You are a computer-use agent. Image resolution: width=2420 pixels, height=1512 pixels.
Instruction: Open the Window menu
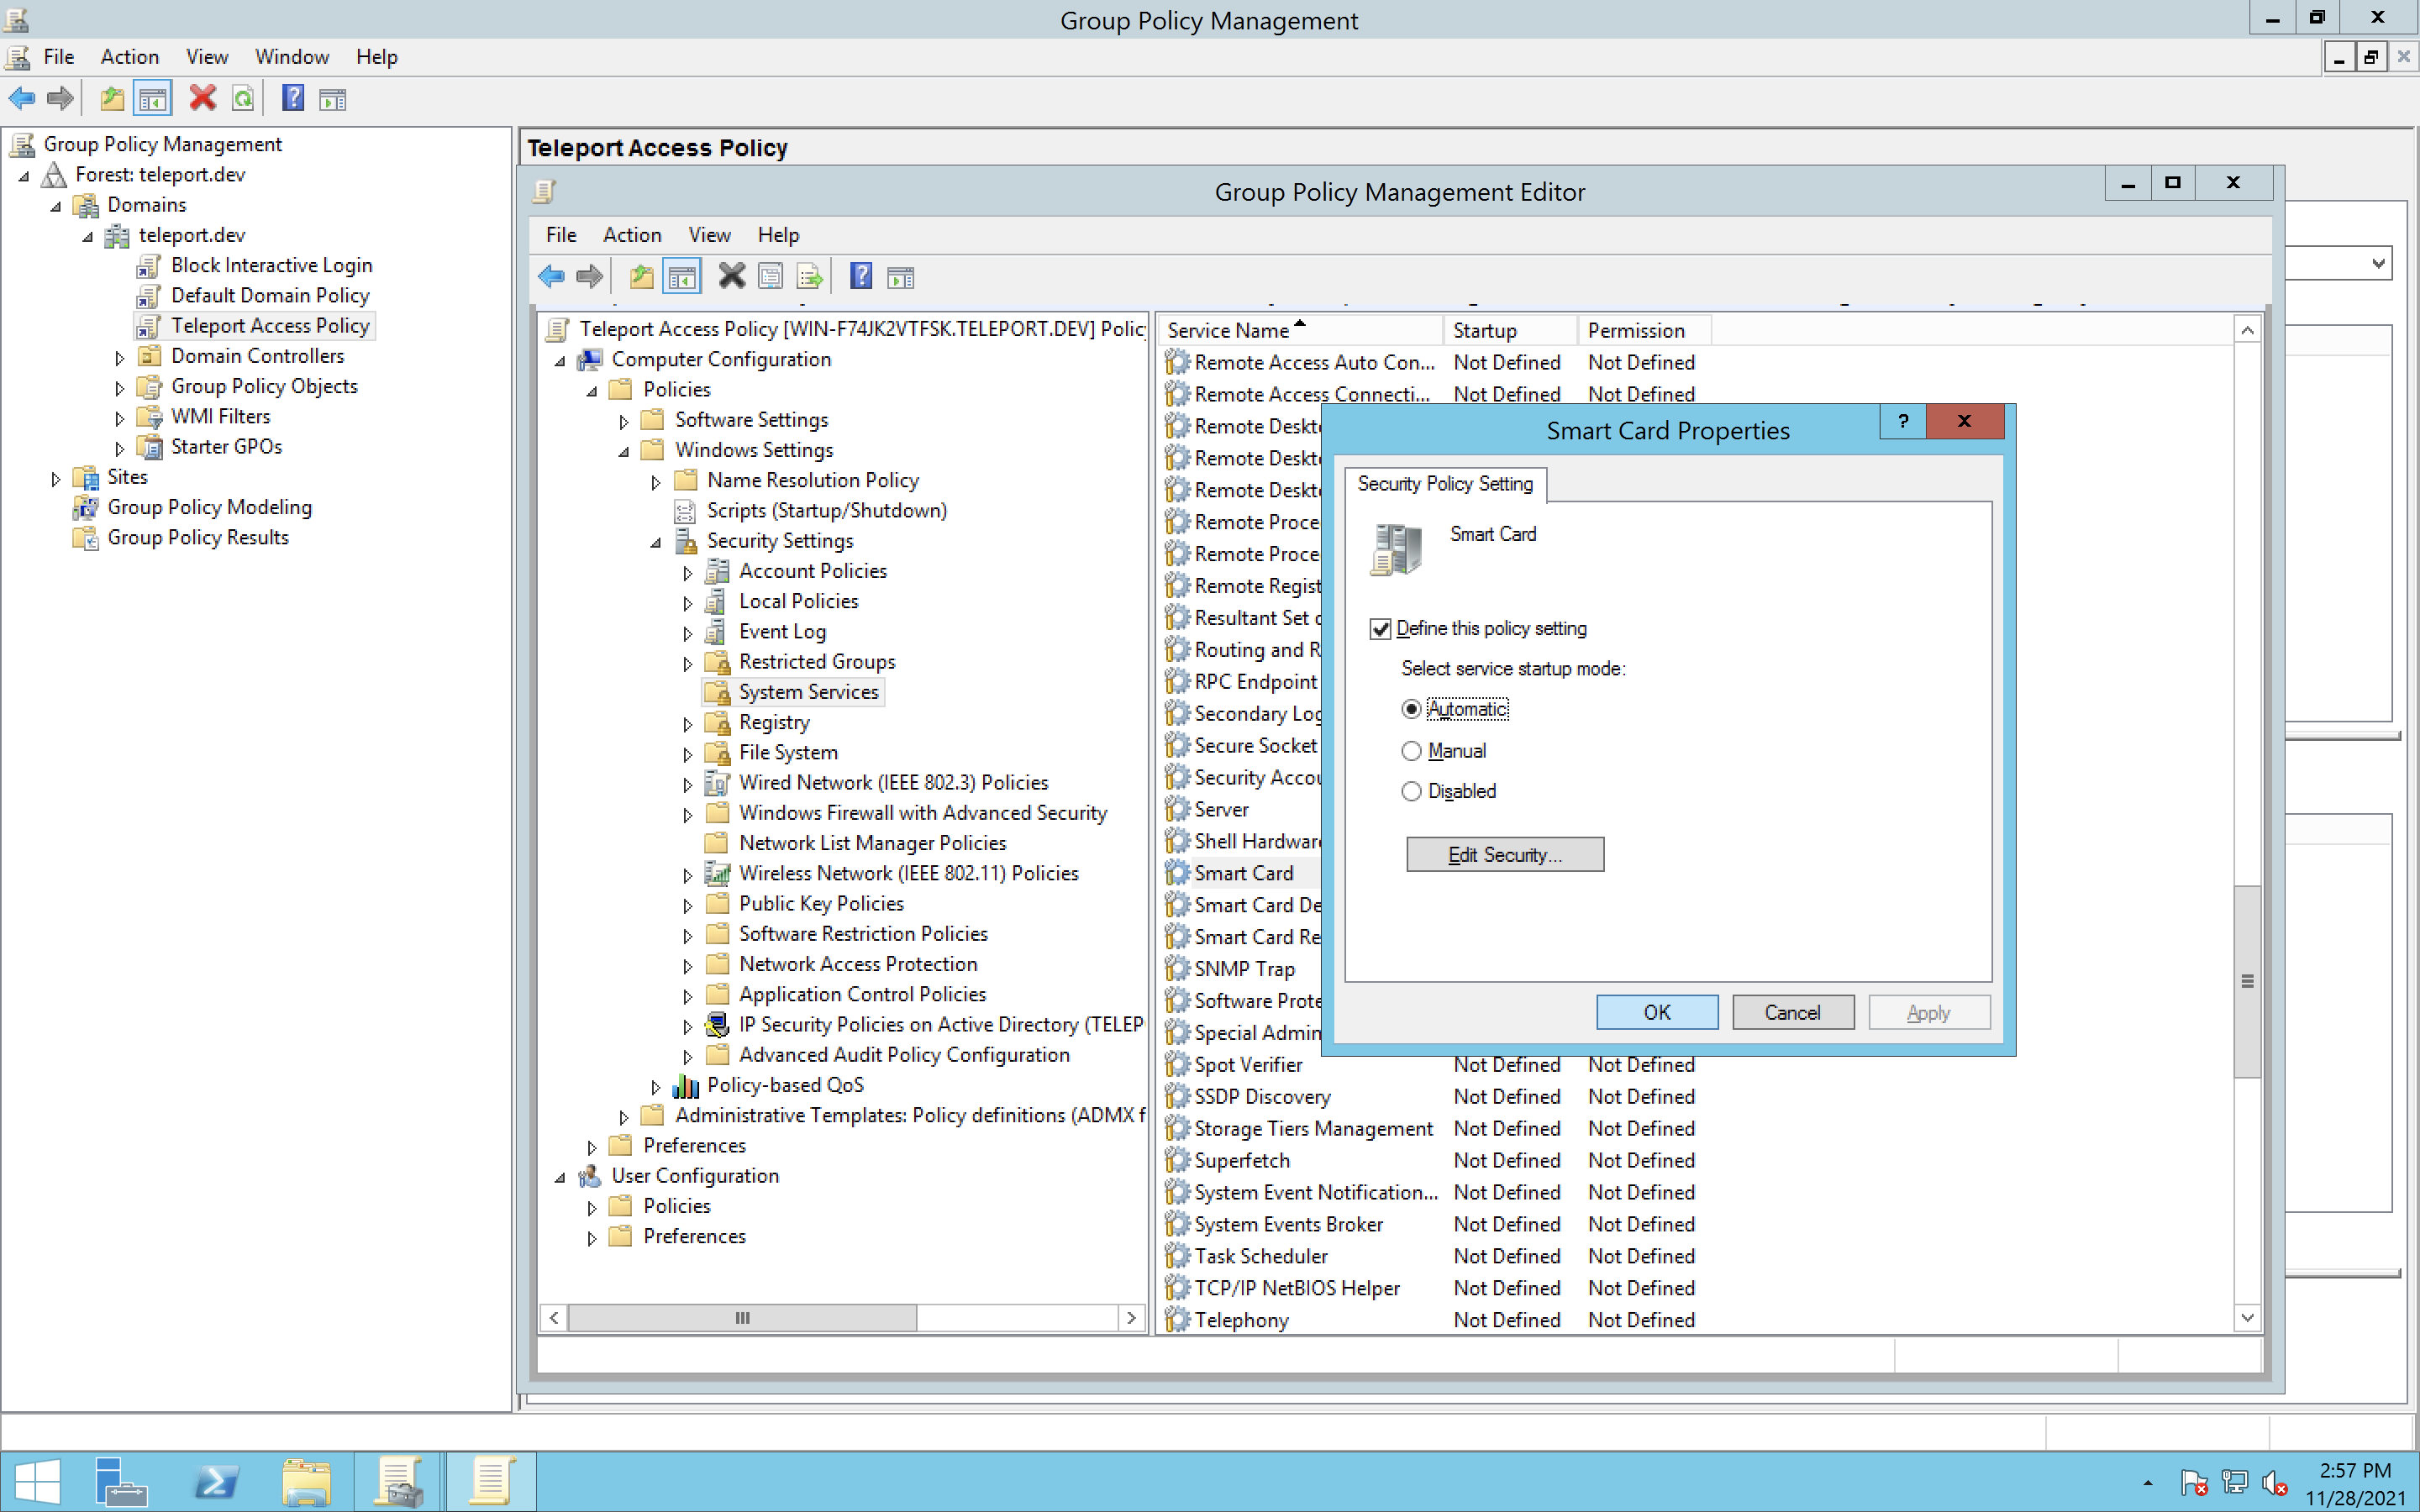coord(291,57)
